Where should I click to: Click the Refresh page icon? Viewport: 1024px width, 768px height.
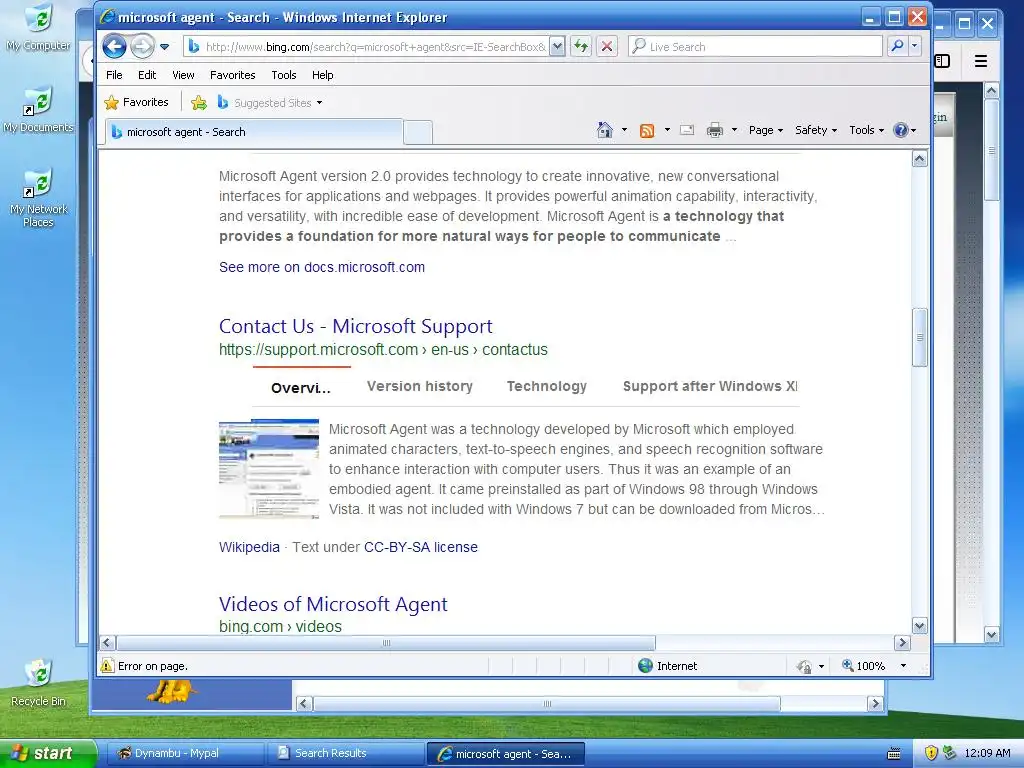[581, 46]
